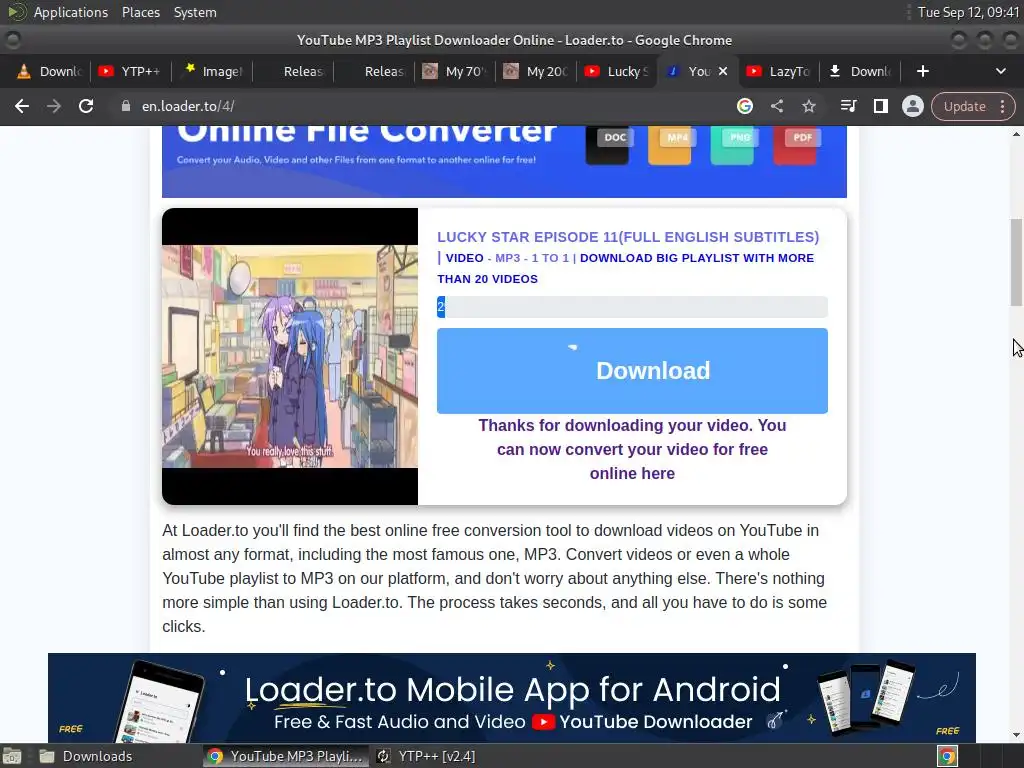Go back to the previous page
The width and height of the screenshot is (1024, 768).
[x=22, y=106]
